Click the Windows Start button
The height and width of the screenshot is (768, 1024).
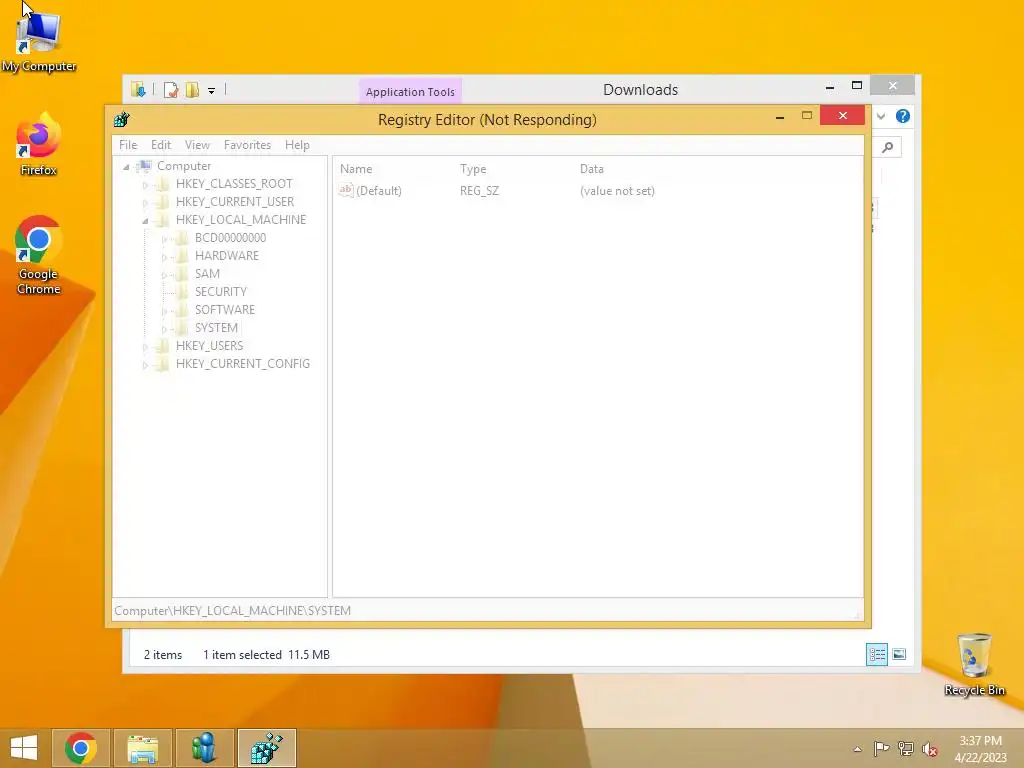(24, 748)
